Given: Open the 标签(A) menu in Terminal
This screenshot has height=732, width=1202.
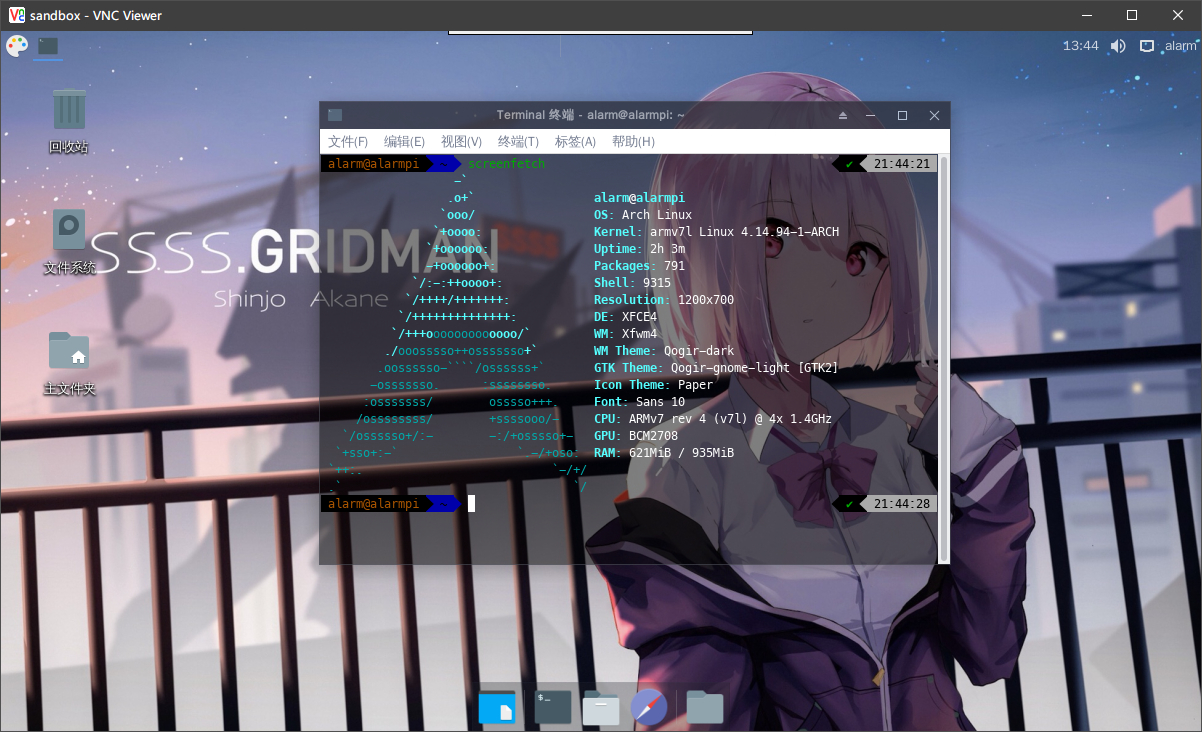Looking at the screenshot, I should 575,142.
